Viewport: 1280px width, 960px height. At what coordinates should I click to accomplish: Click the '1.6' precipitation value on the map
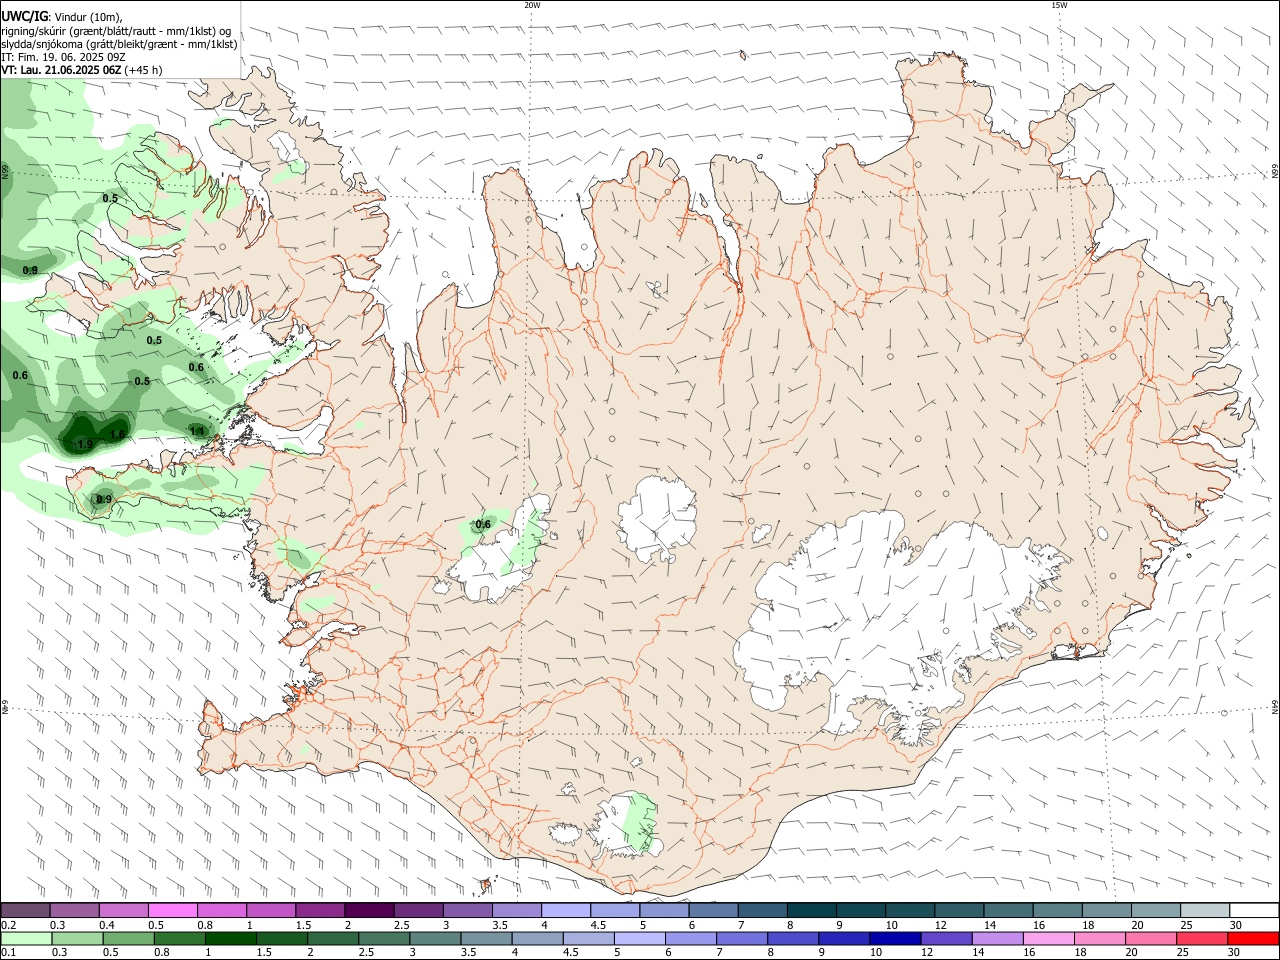(x=118, y=434)
